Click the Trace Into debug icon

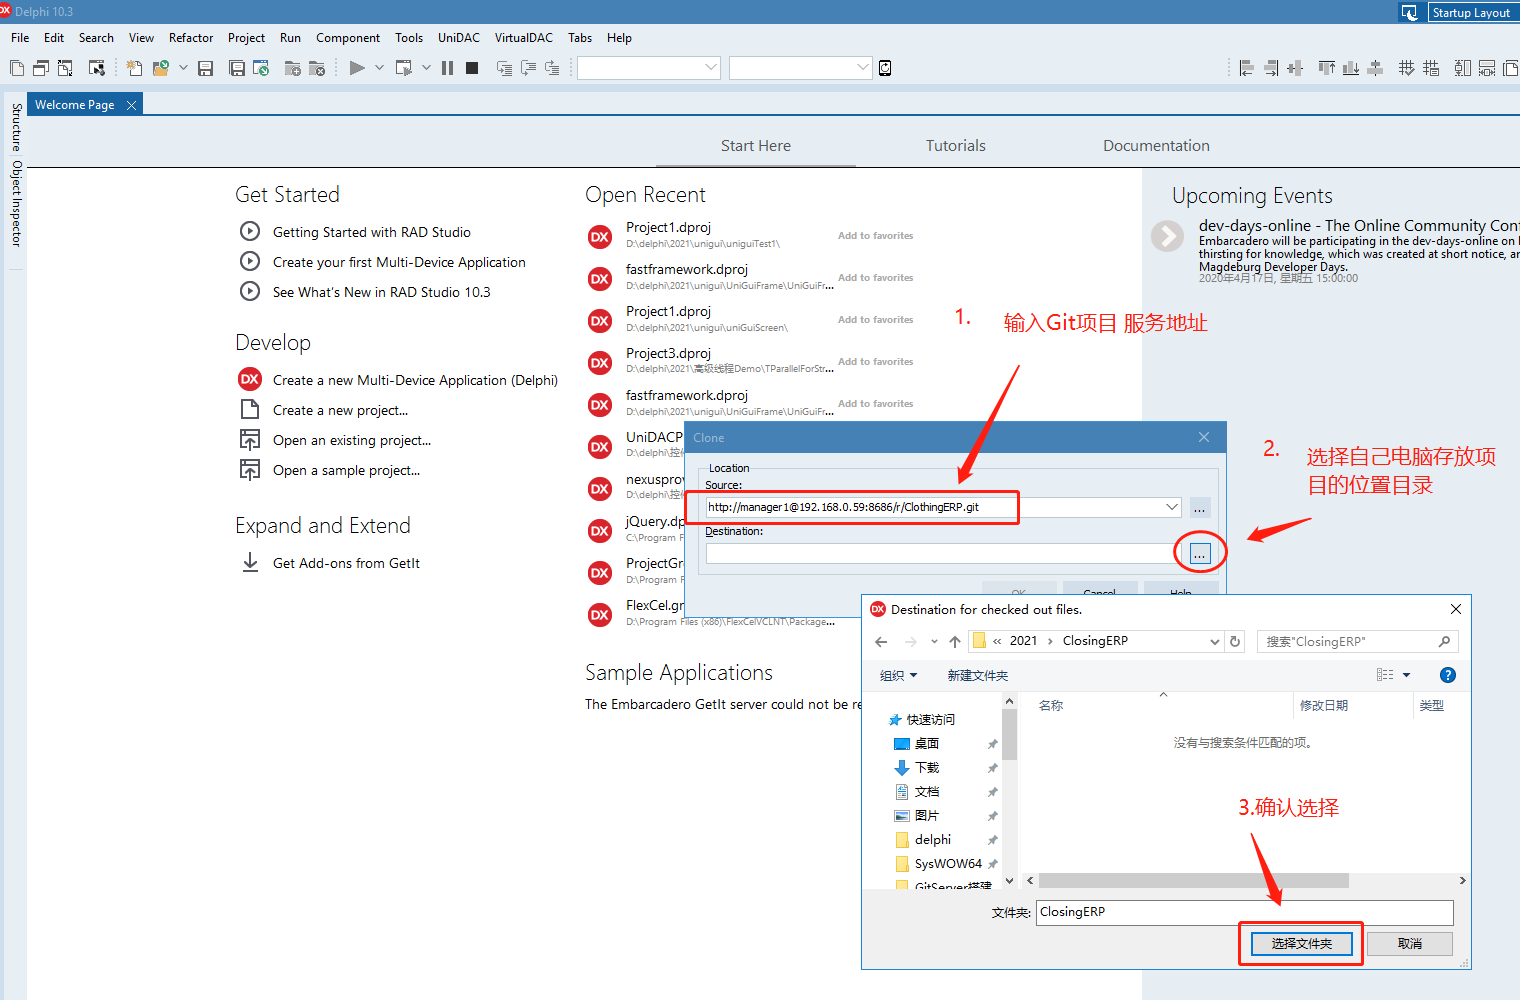pyautogui.click(x=505, y=68)
